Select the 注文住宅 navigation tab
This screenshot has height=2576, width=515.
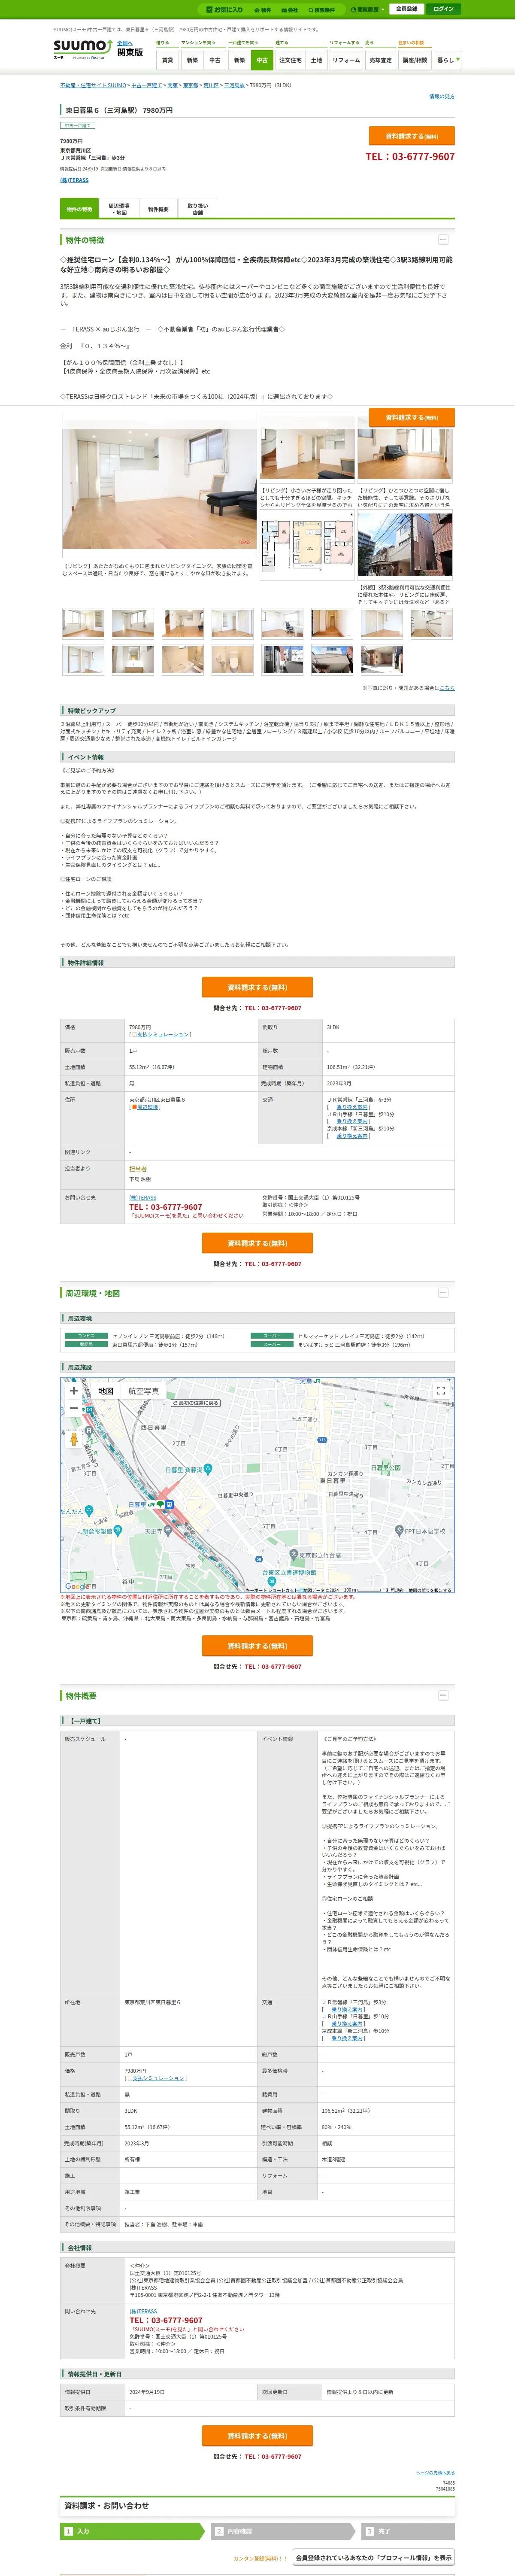pos(290,60)
